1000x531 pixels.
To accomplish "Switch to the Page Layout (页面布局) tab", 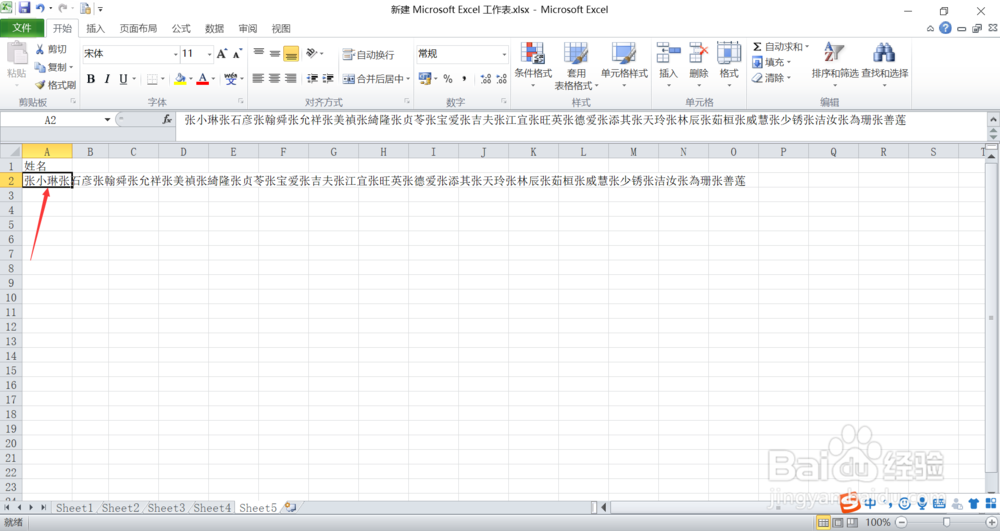I will 138,29.
